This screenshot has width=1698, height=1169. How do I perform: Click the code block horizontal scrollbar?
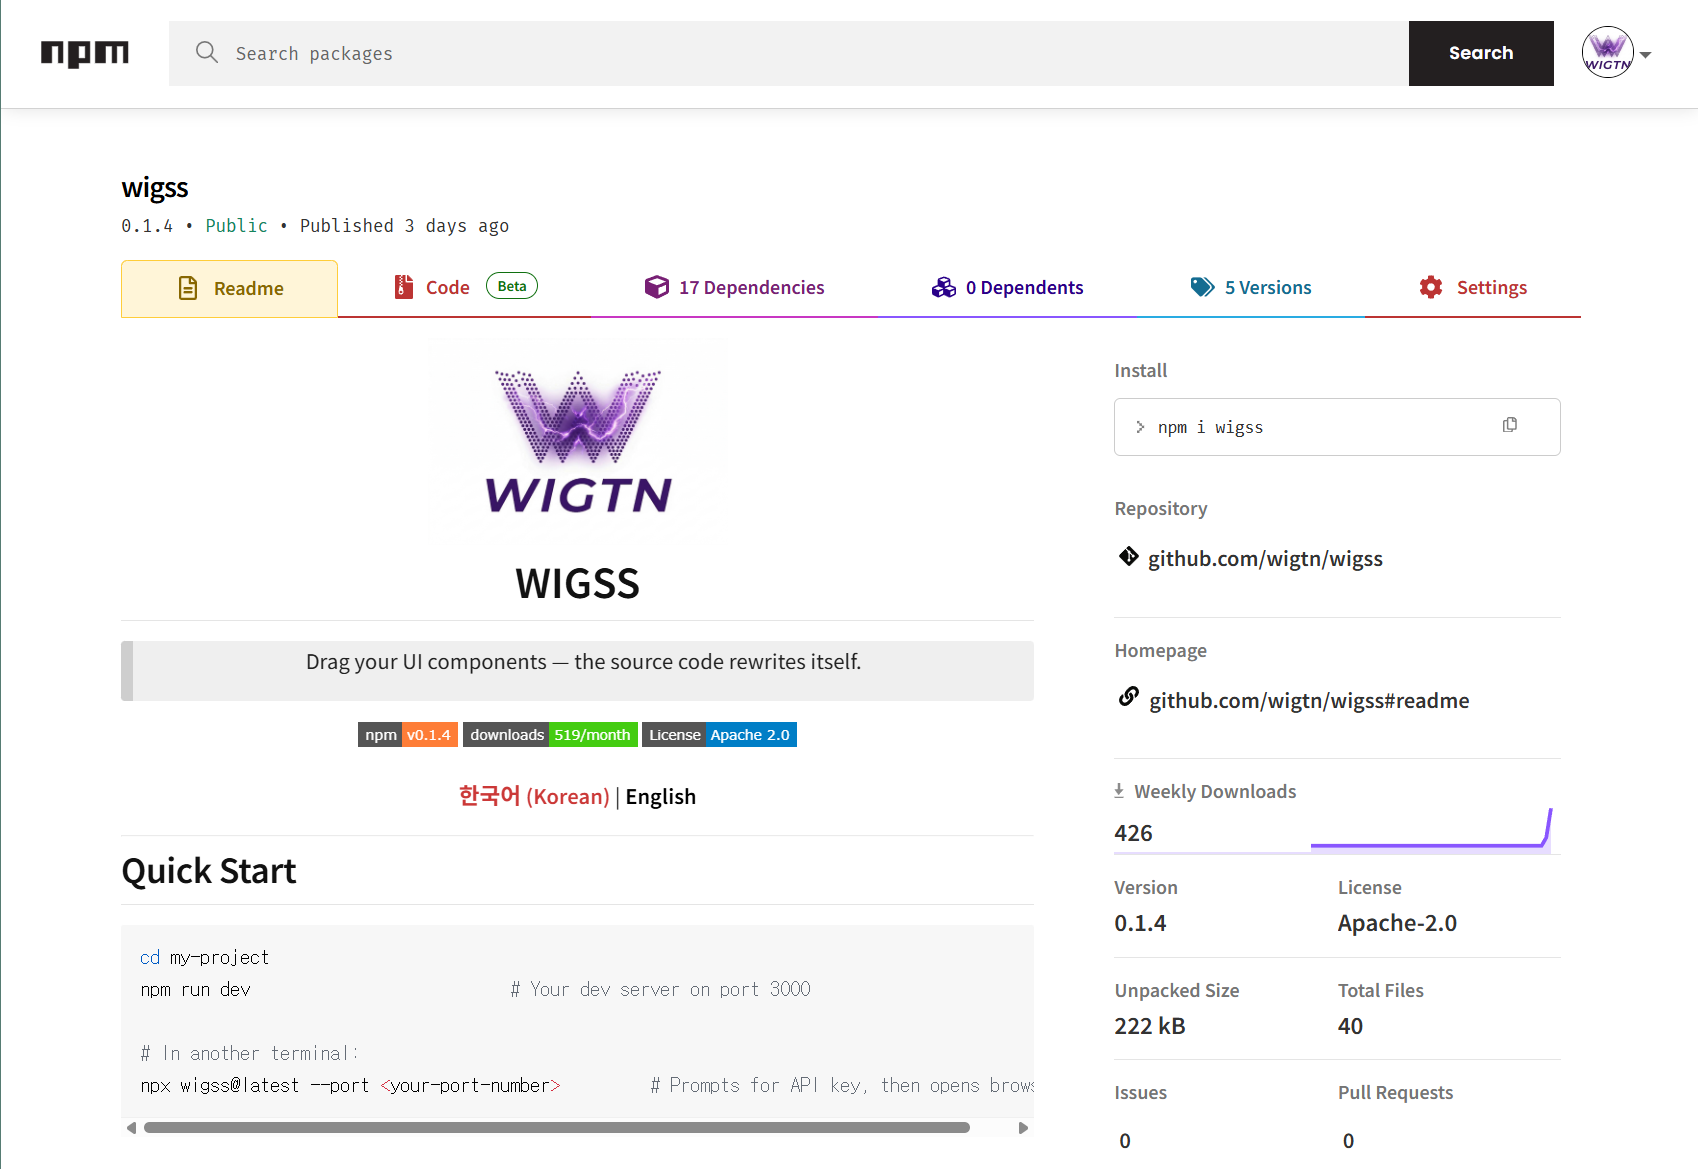[556, 1127]
